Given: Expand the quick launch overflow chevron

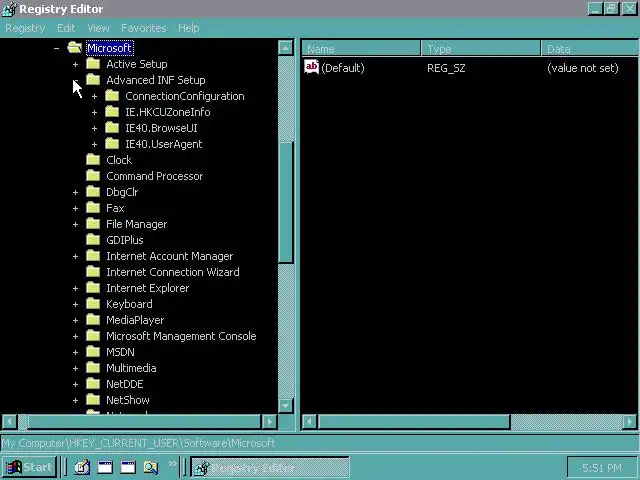Looking at the screenshot, I should pos(173,464).
